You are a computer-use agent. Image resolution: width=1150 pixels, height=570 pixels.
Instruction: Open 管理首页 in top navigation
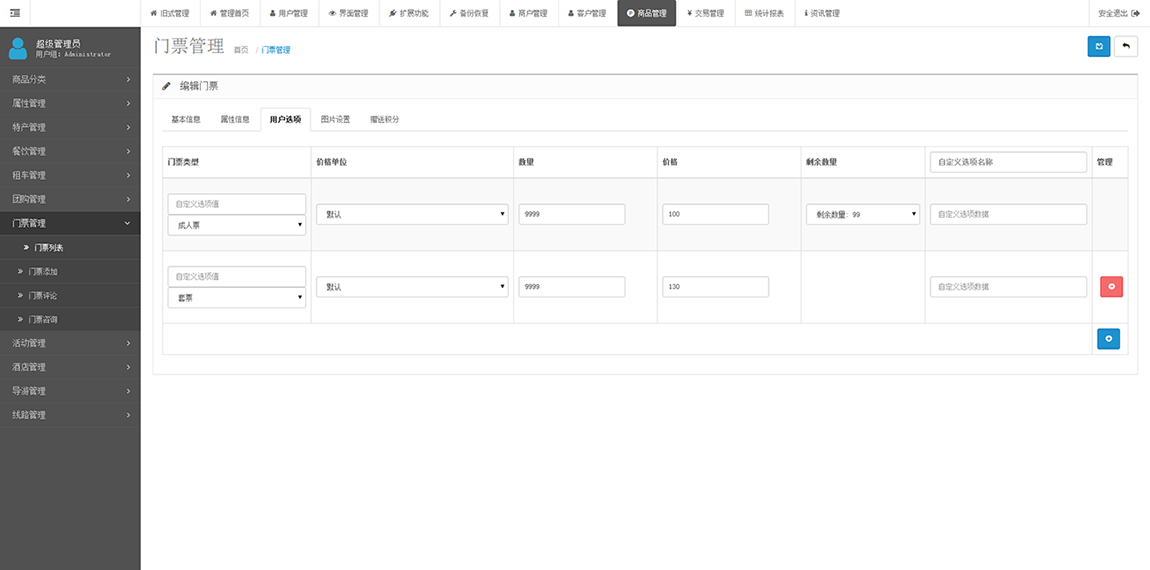click(x=230, y=13)
